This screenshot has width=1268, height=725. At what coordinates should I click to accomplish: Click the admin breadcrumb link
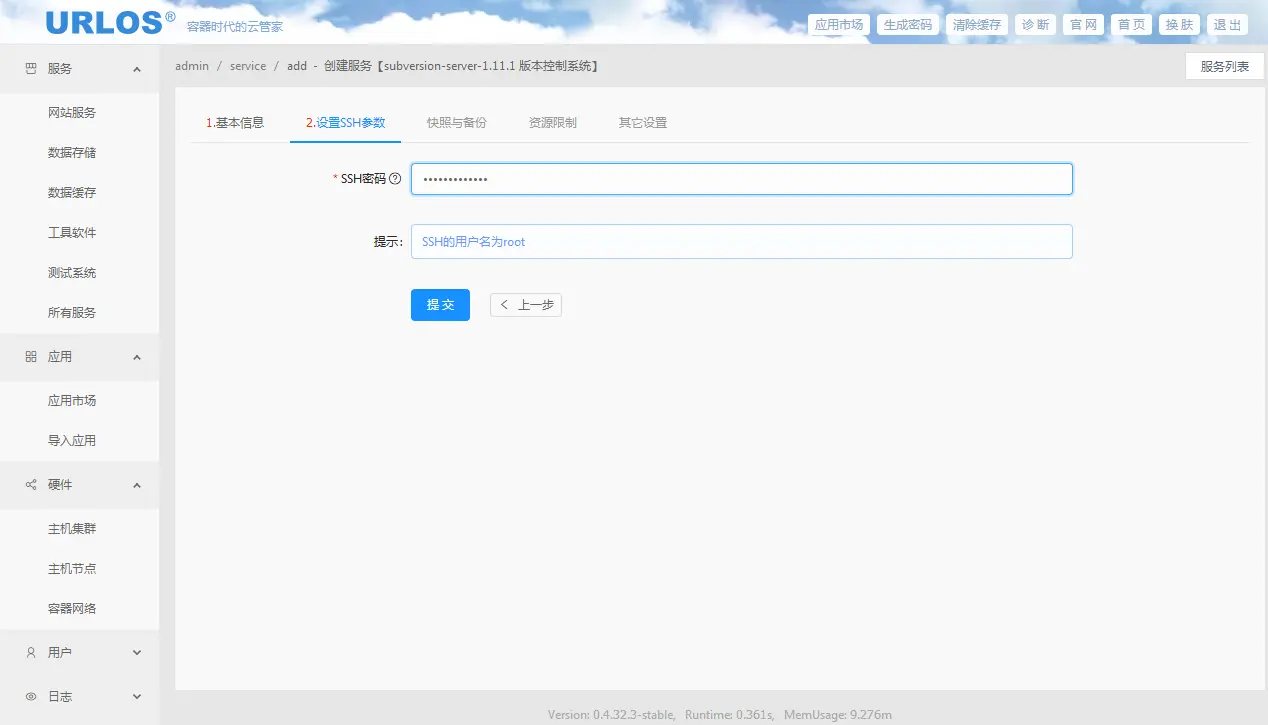coord(192,66)
